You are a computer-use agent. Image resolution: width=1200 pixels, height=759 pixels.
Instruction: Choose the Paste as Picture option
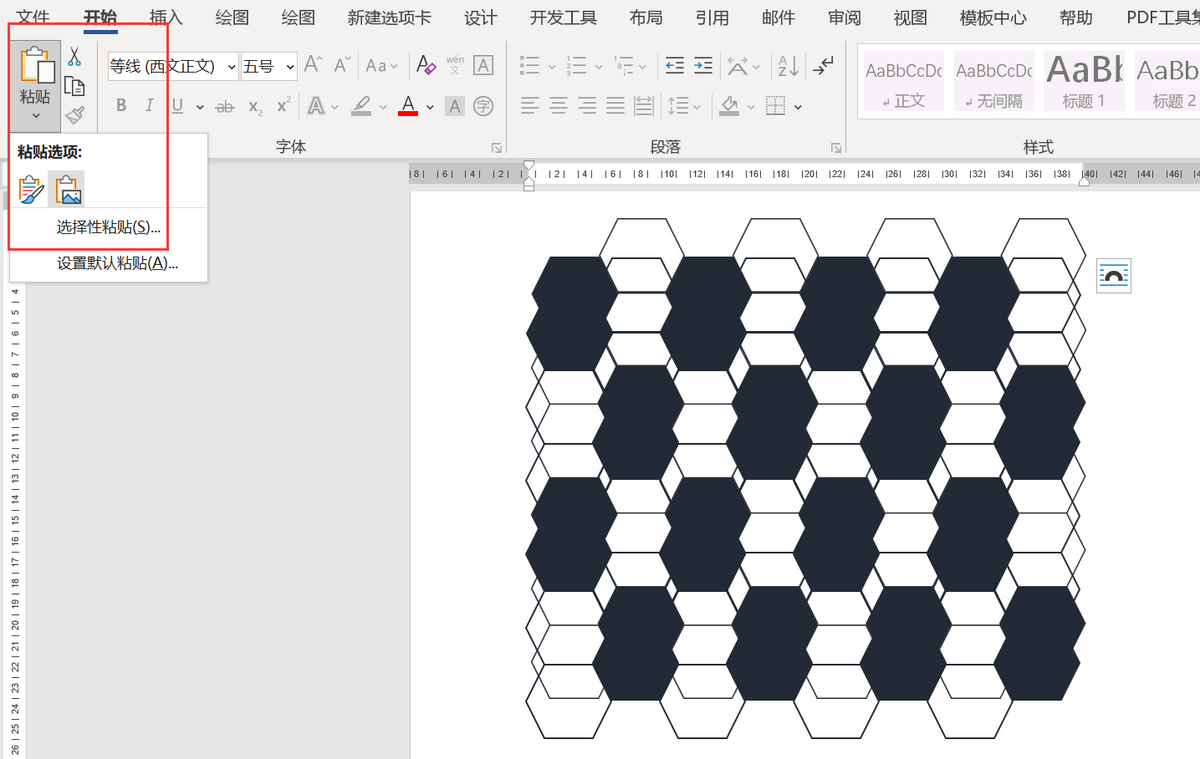[x=67, y=188]
